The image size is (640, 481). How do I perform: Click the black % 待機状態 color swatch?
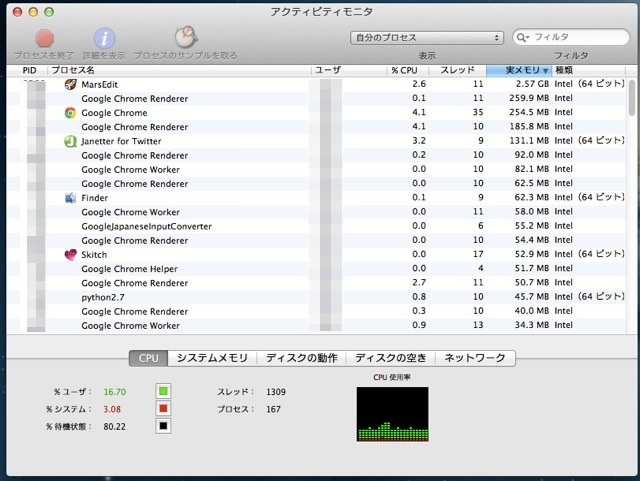pyautogui.click(x=163, y=426)
